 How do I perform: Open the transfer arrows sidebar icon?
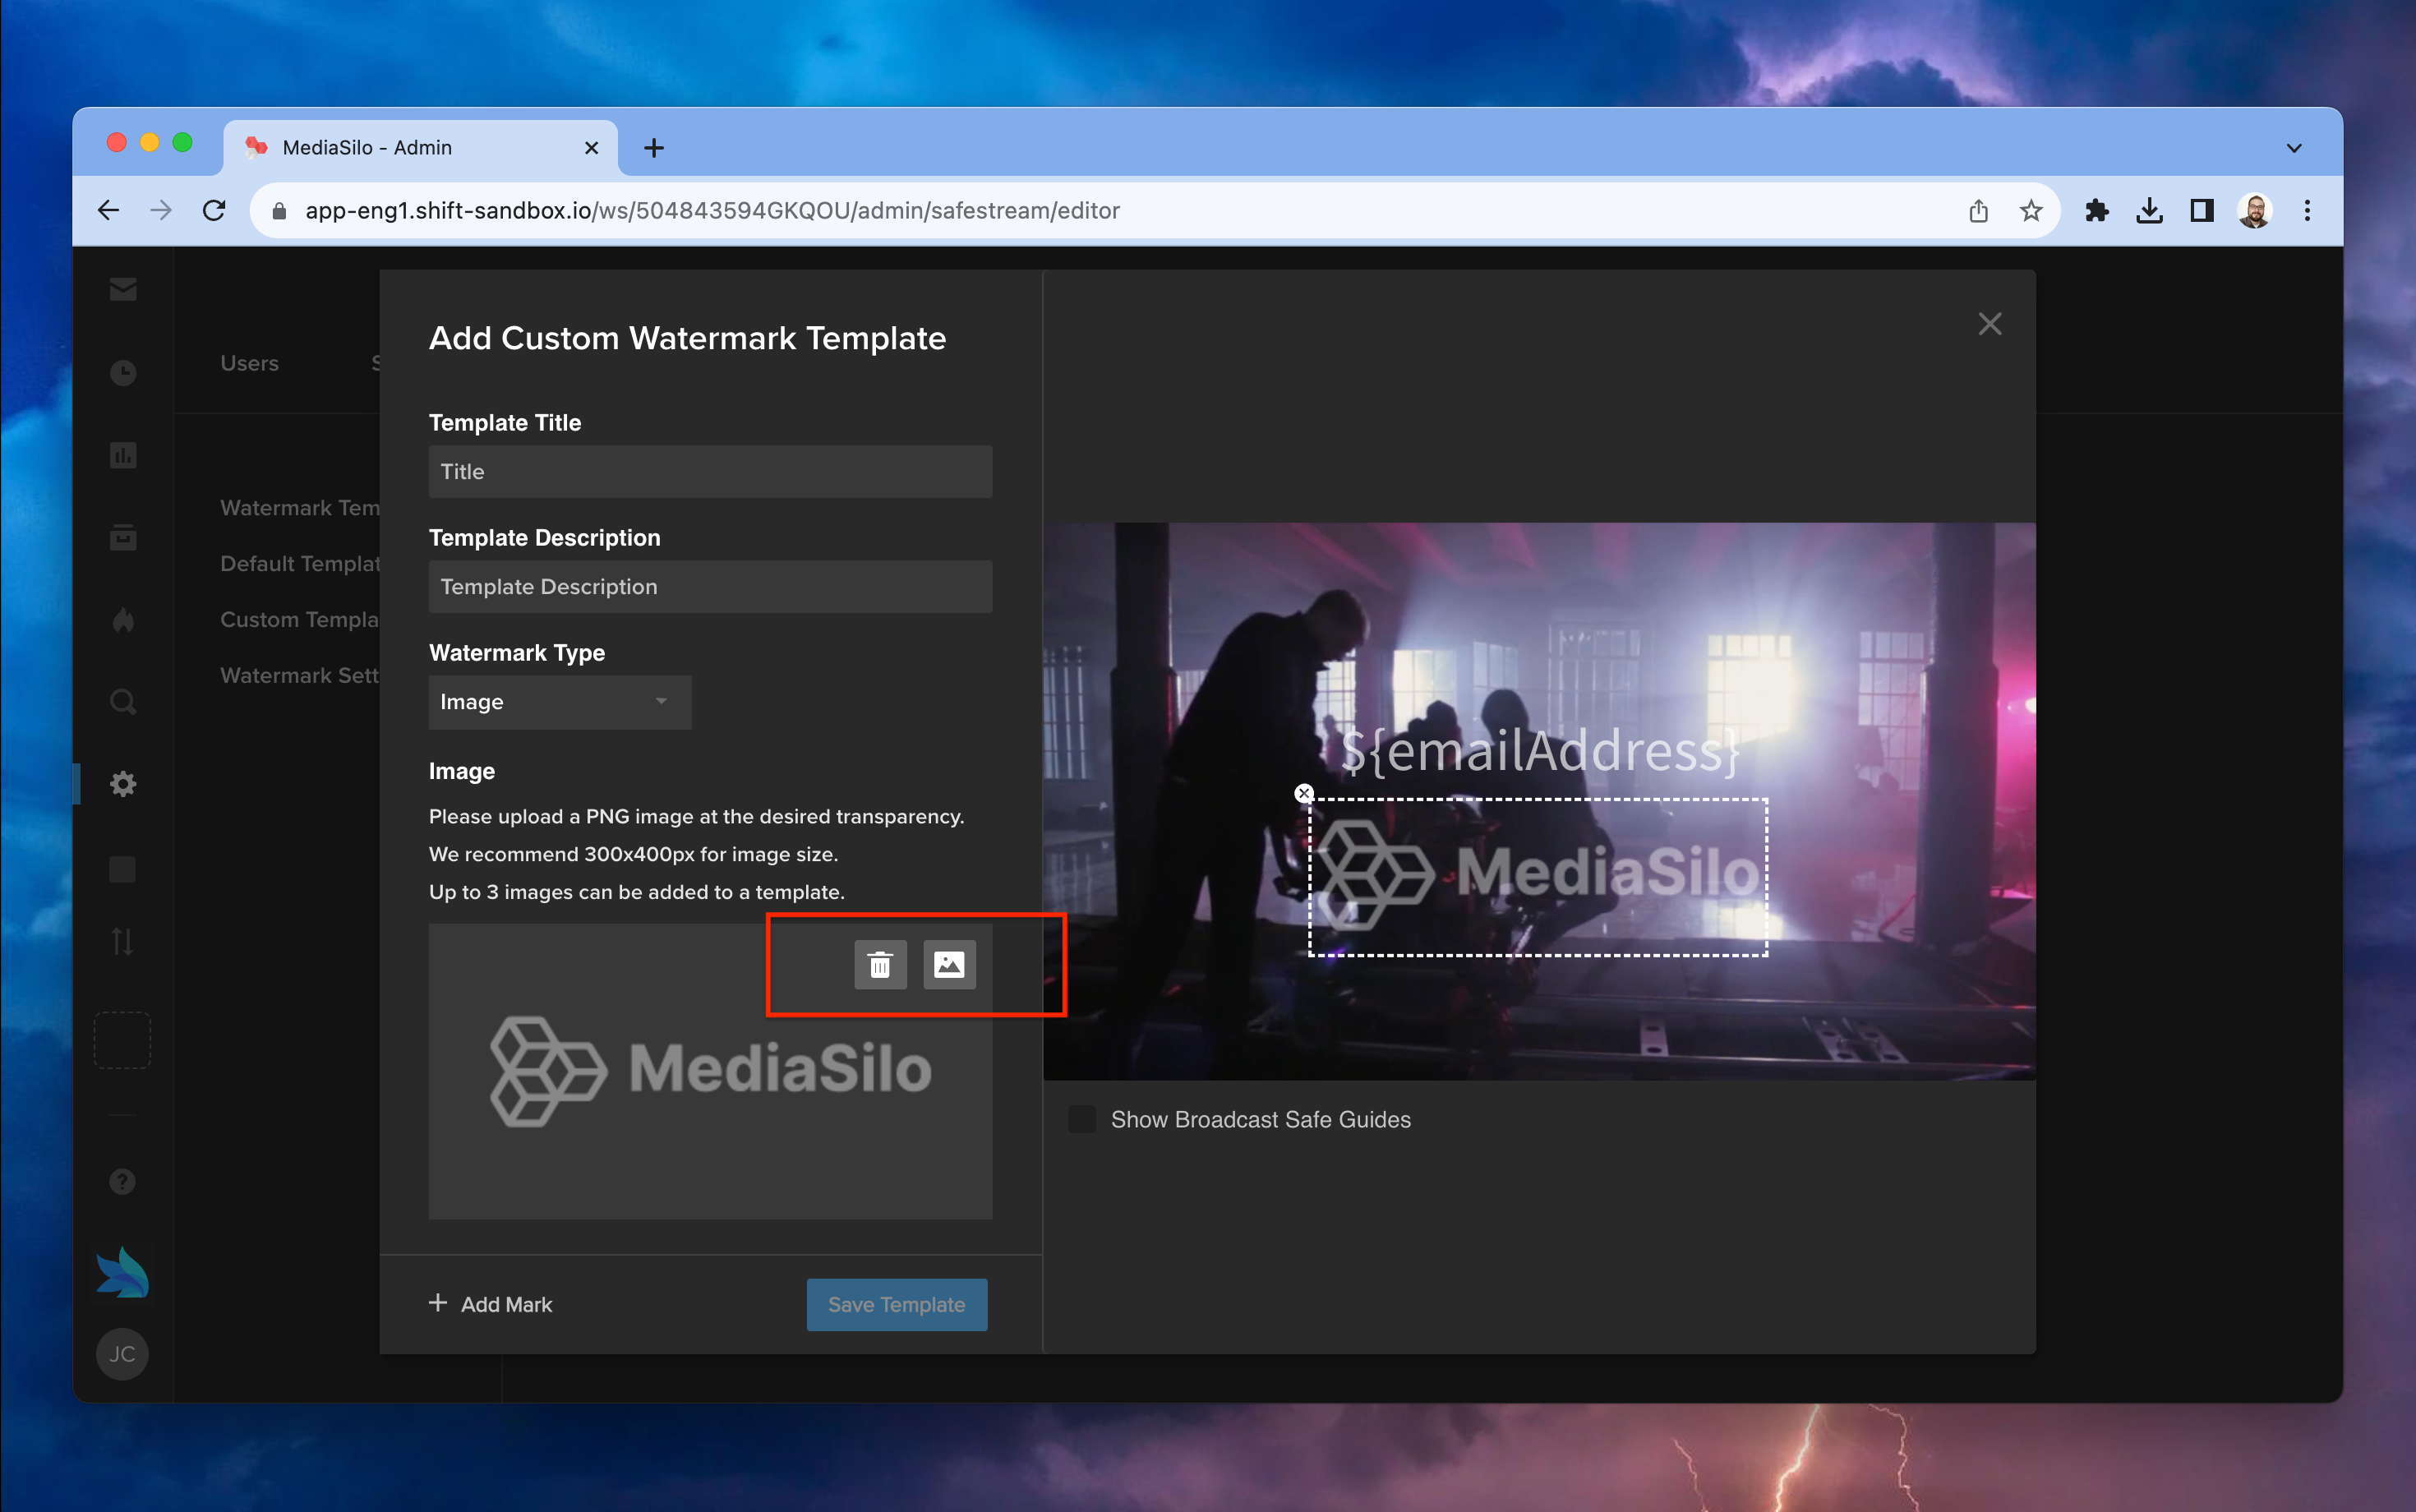pos(123,941)
